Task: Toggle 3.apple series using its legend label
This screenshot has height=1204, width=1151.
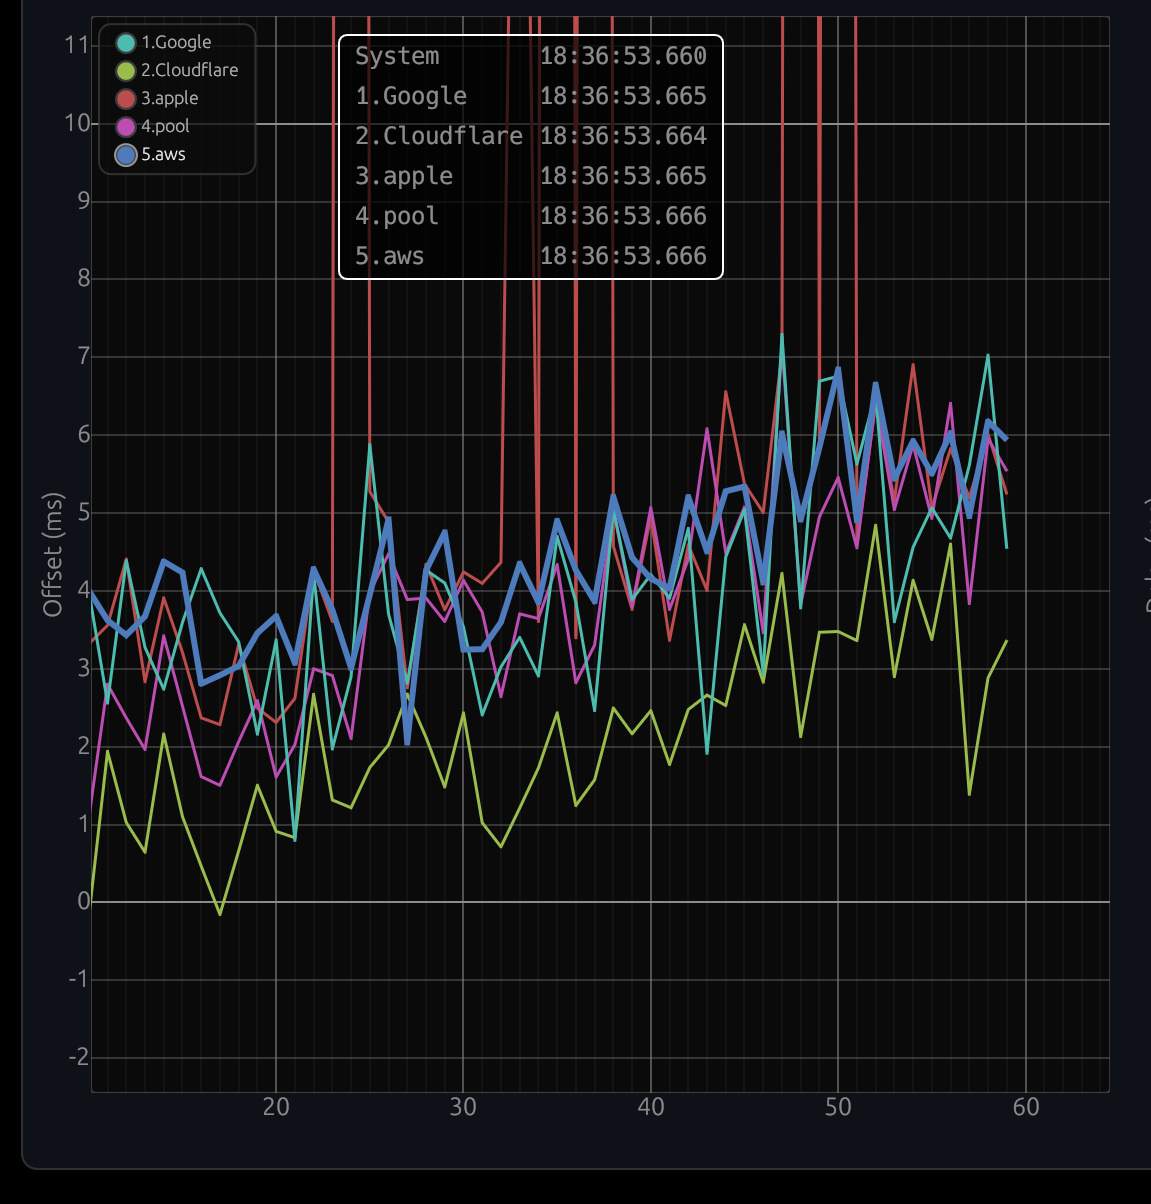Action: click(169, 99)
